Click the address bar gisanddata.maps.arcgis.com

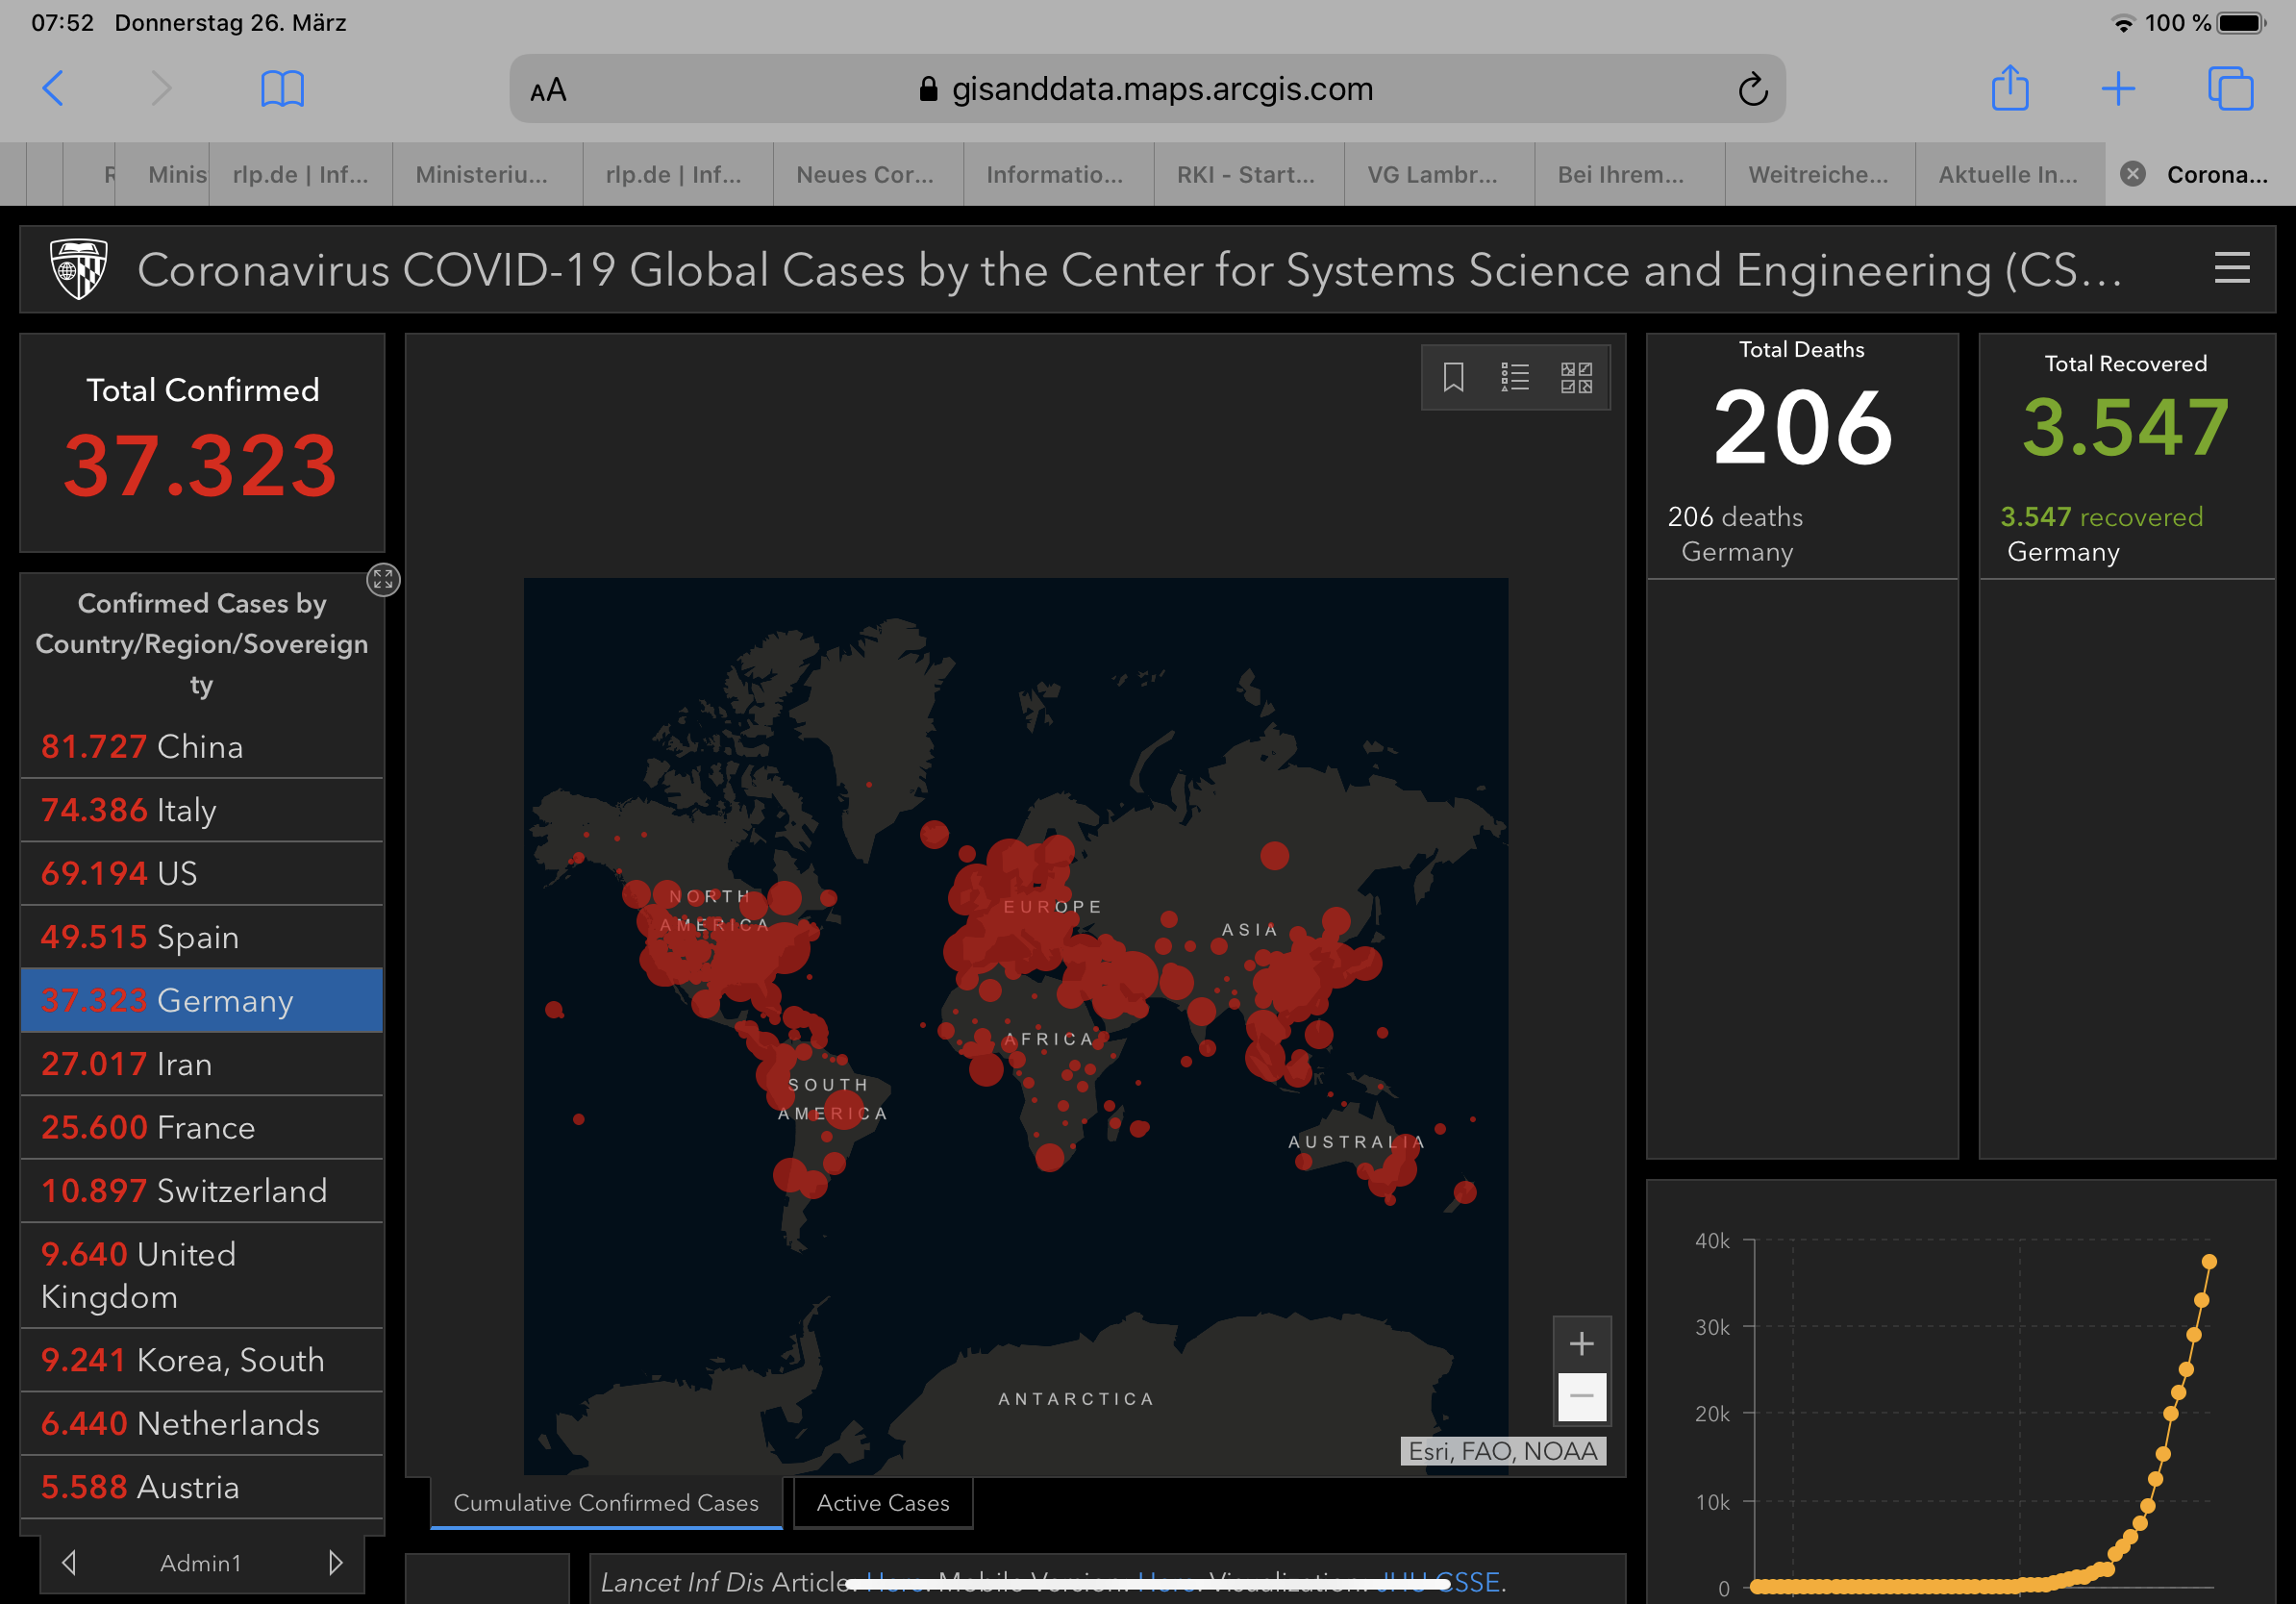[x=1147, y=89]
